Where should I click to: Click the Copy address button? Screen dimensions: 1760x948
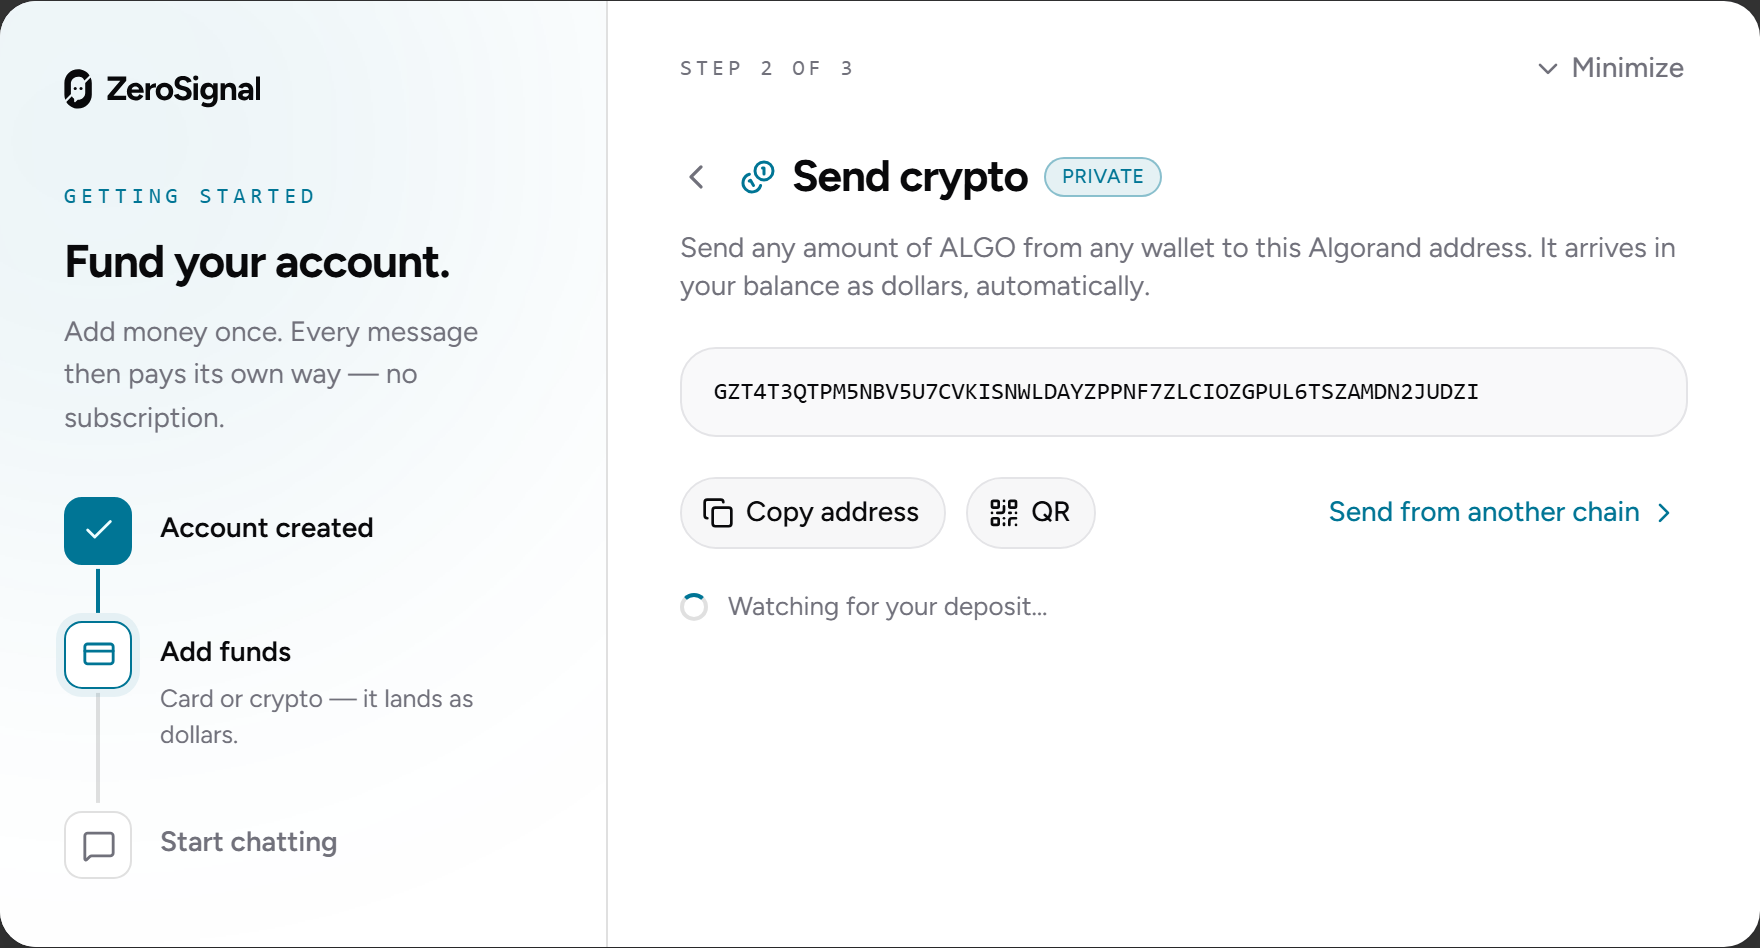coord(813,513)
